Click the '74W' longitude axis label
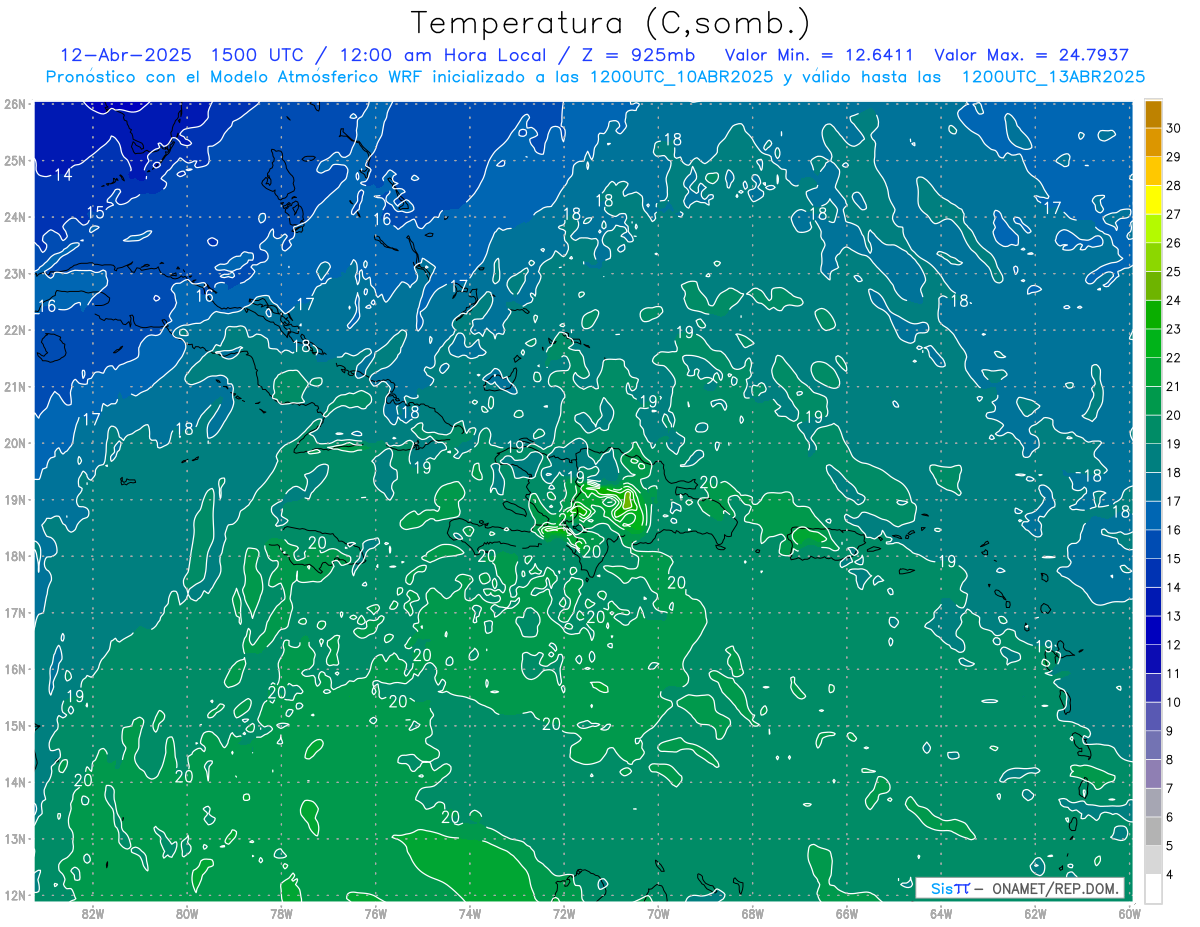This screenshot has height=927, width=1200. (x=470, y=913)
